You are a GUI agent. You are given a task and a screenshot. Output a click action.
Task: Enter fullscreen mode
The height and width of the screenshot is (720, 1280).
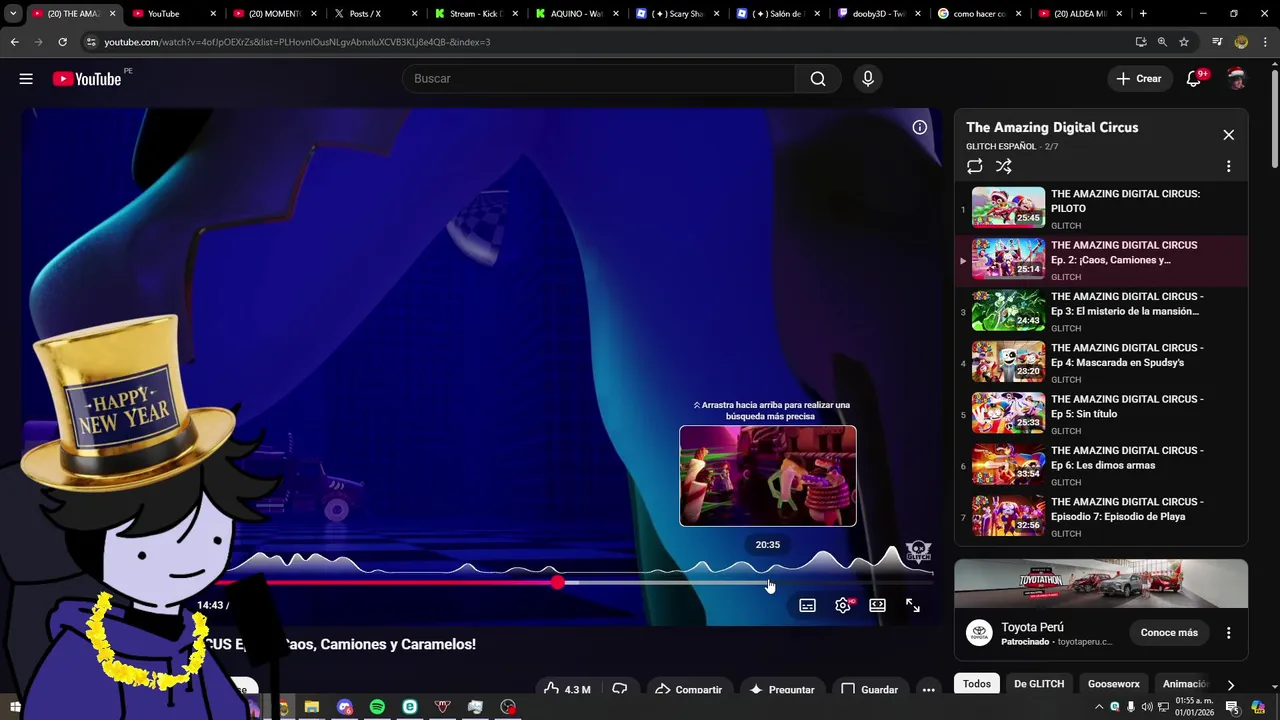(913, 606)
